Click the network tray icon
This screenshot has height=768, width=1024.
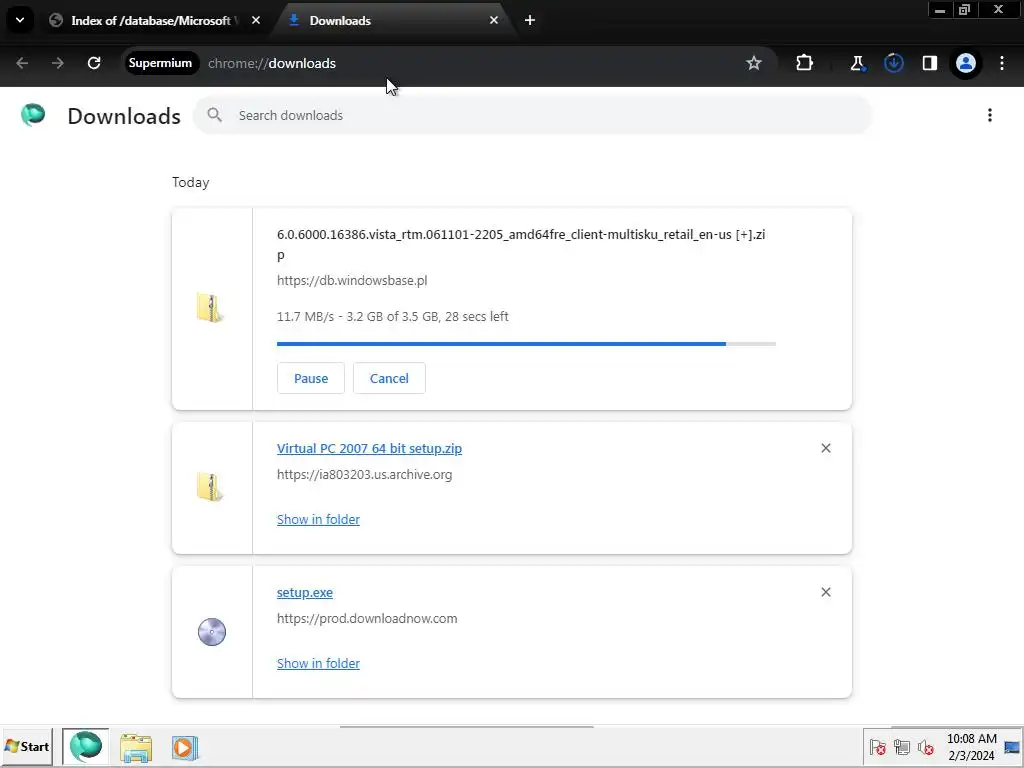coord(902,747)
